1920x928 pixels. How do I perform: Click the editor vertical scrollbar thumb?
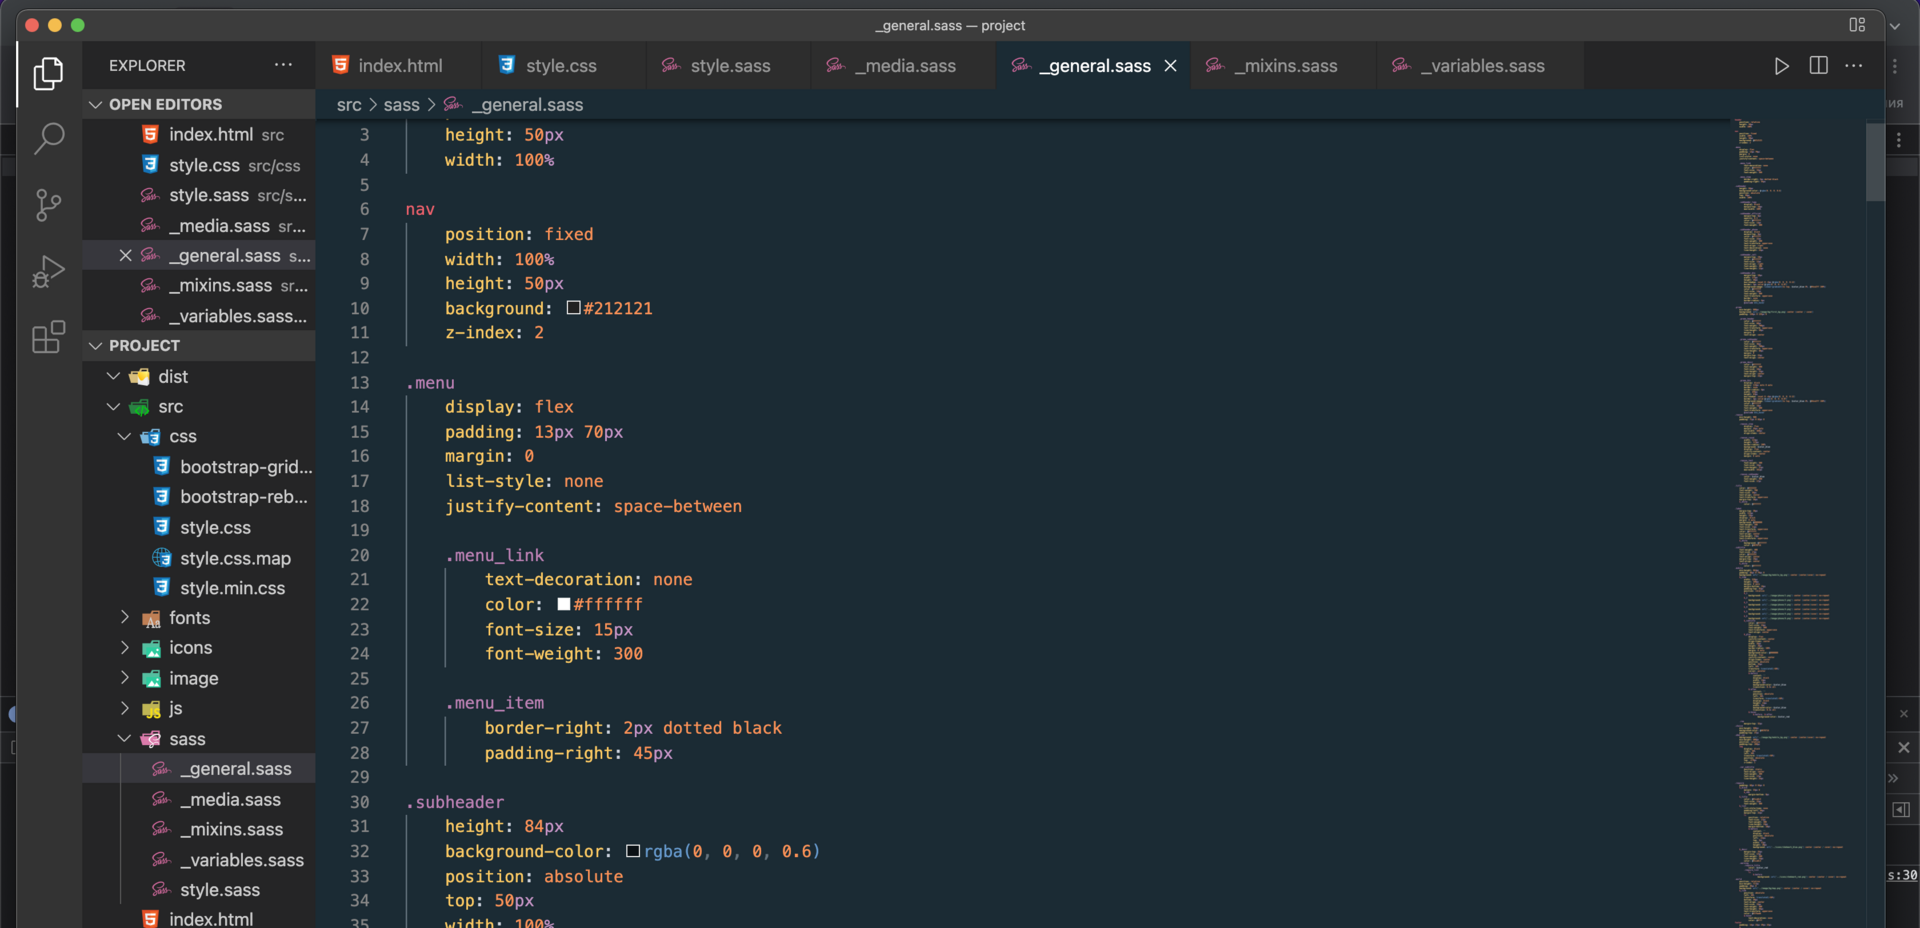click(x=1875, y=163)
